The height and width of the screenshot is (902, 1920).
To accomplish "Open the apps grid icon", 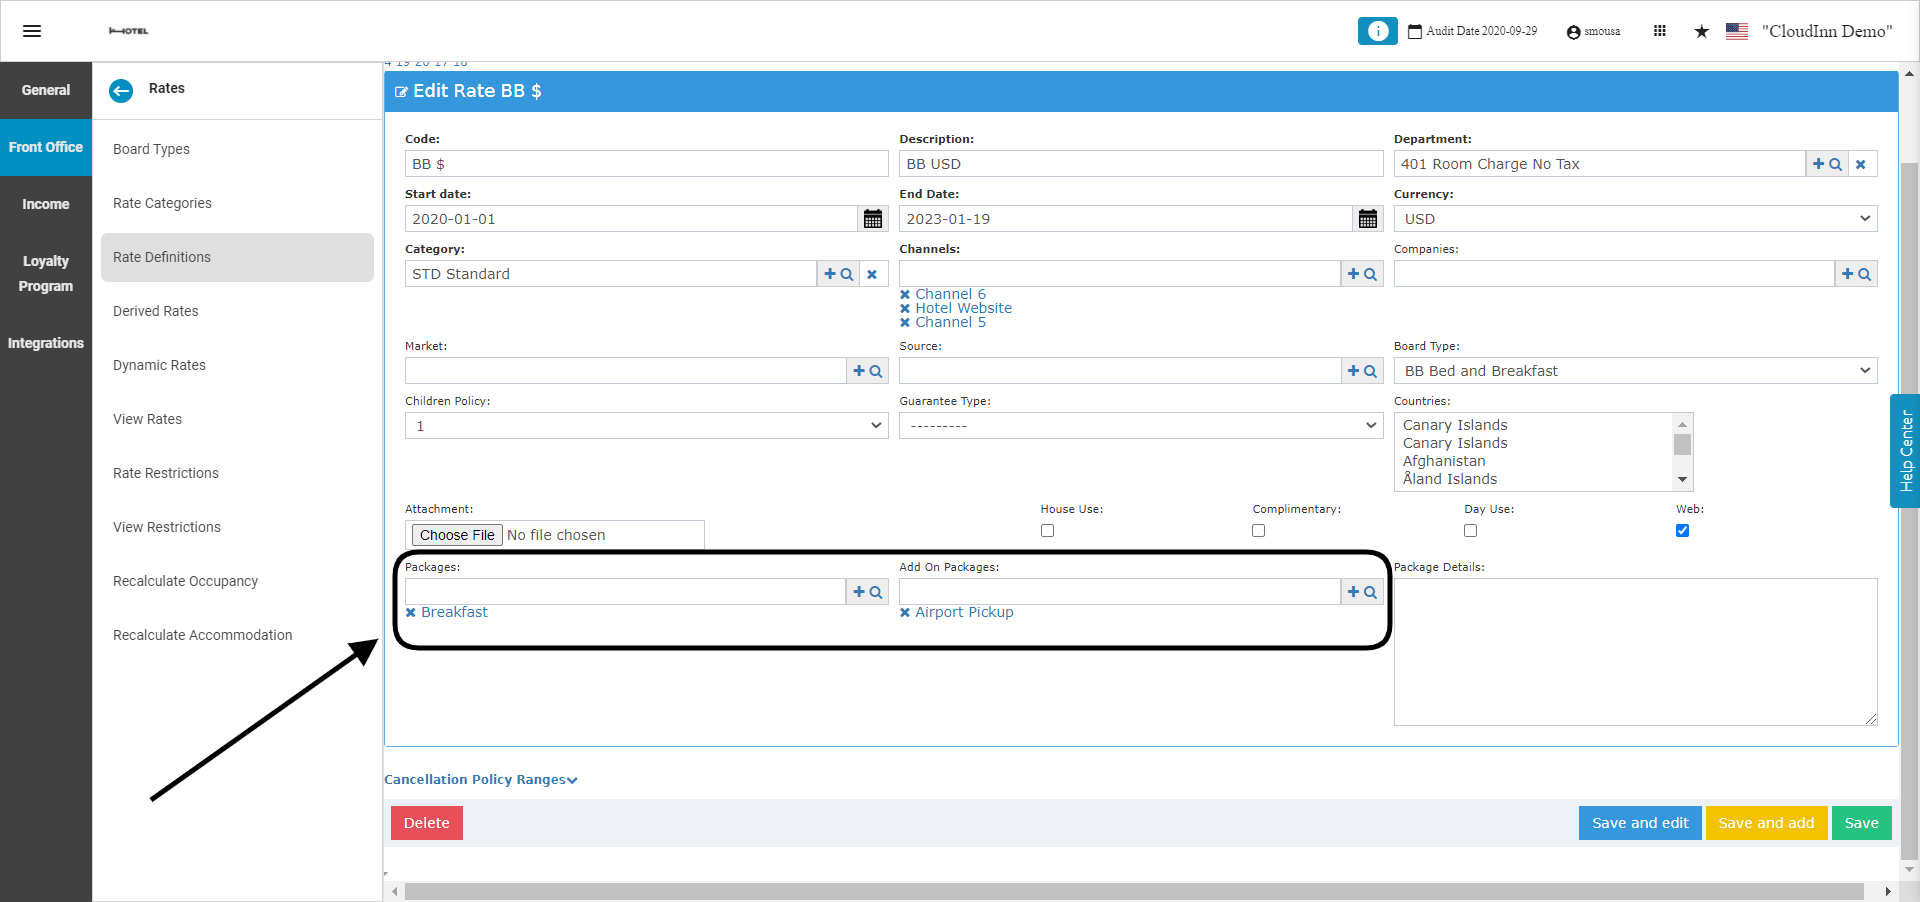I will pyautogui.click(x=1660, y=31).
